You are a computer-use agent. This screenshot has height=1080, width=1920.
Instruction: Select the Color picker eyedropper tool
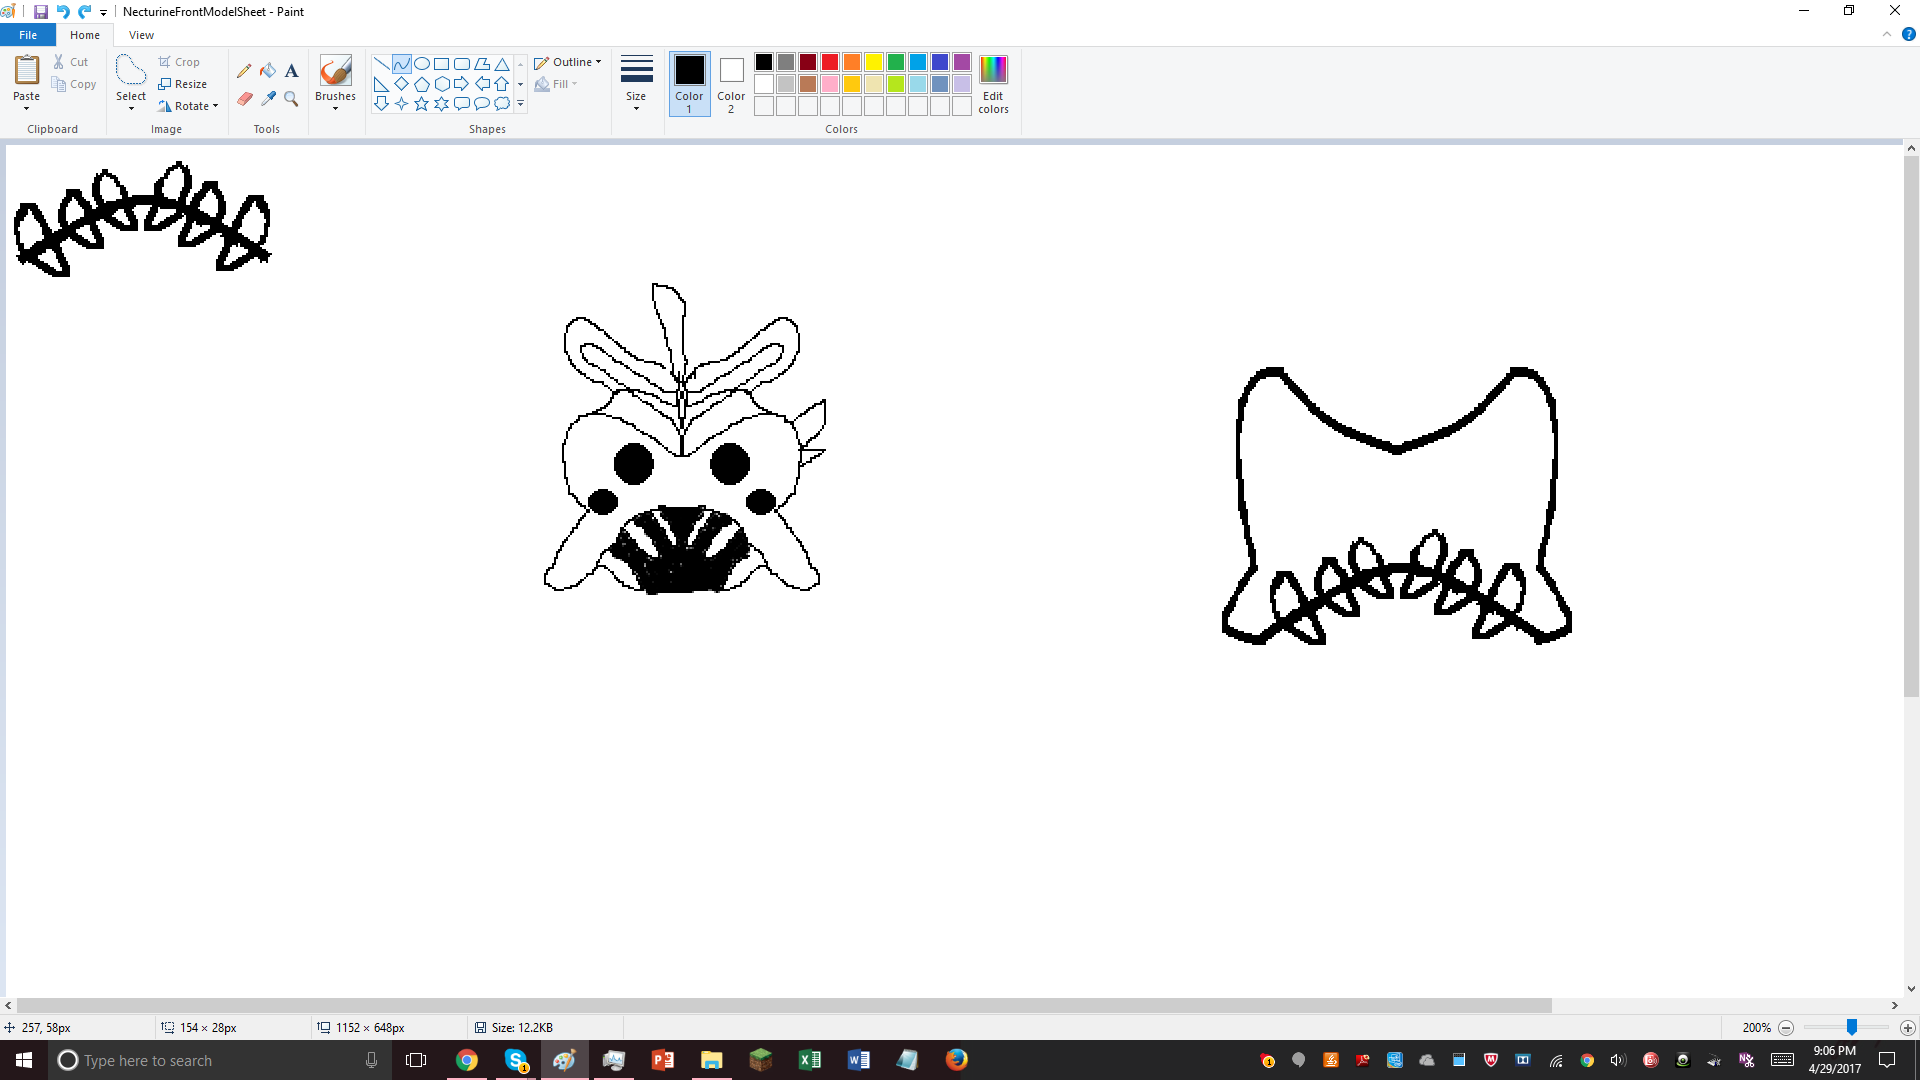click(268, 98)
